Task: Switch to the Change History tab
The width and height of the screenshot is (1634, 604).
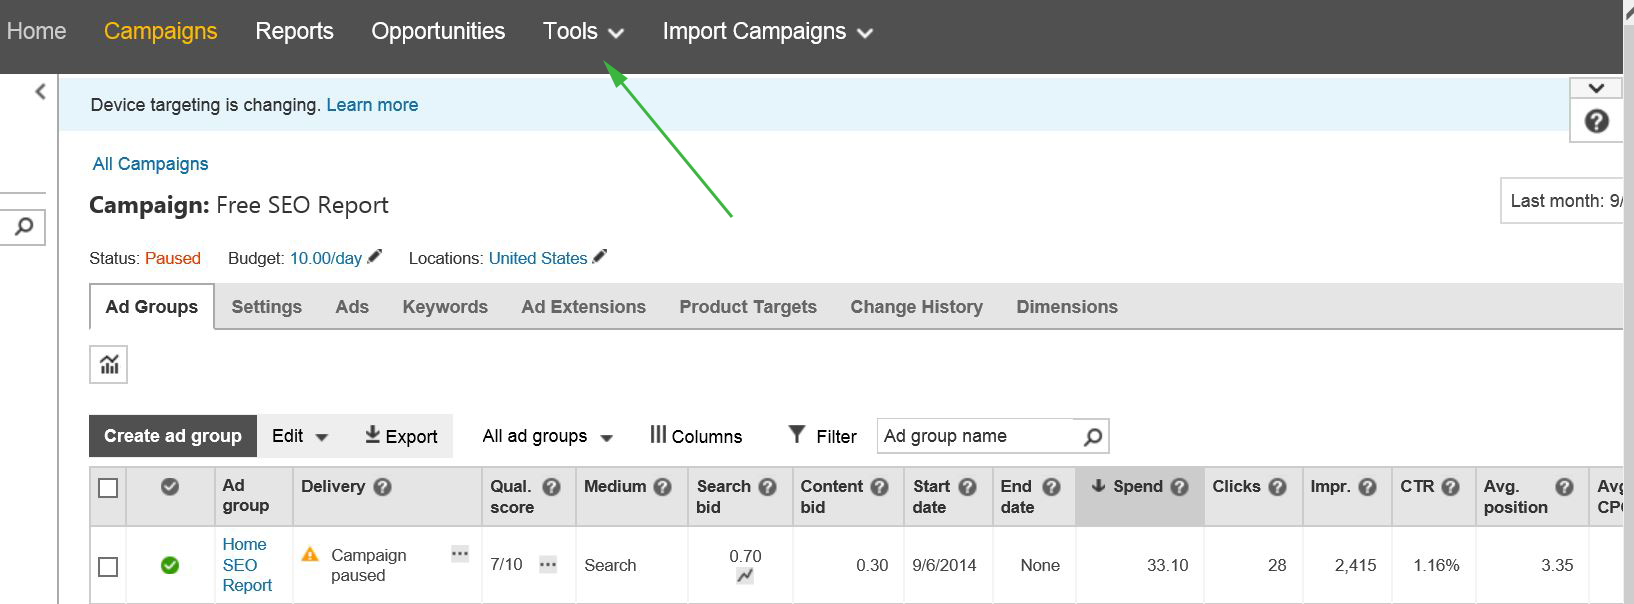Action: pyautogui.click(x=916, y=307)
